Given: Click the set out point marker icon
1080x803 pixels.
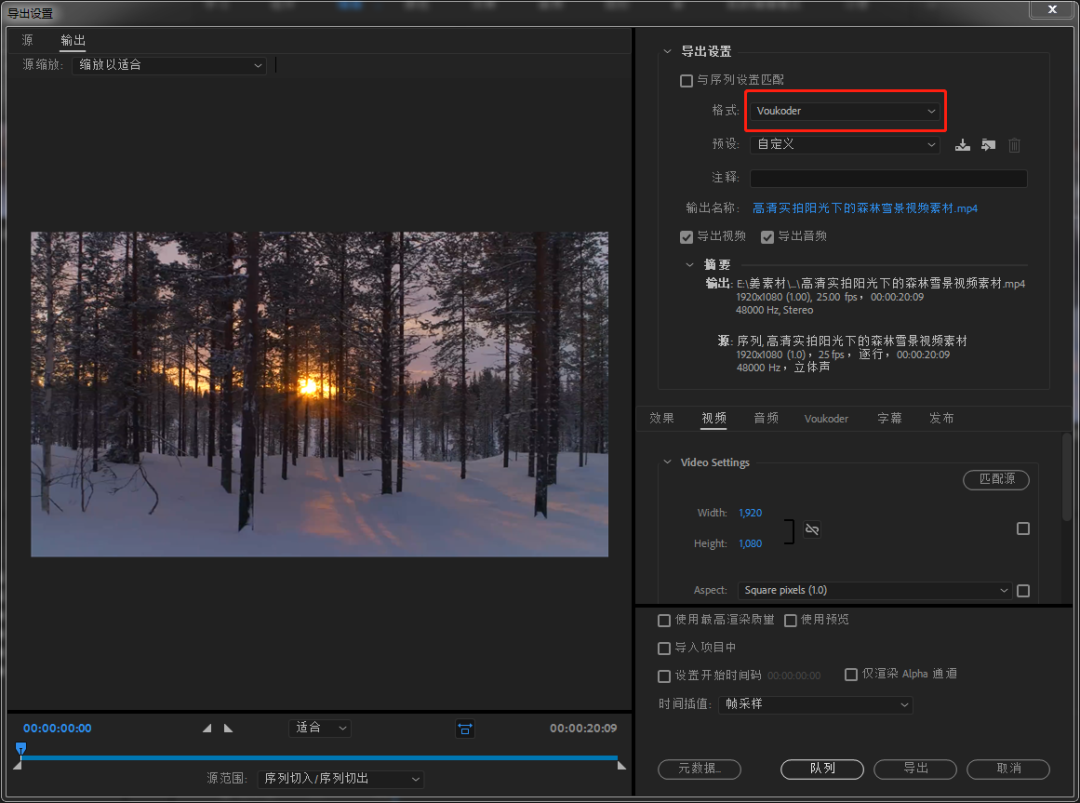Looking at the screenshot, I should pos(228,729).
